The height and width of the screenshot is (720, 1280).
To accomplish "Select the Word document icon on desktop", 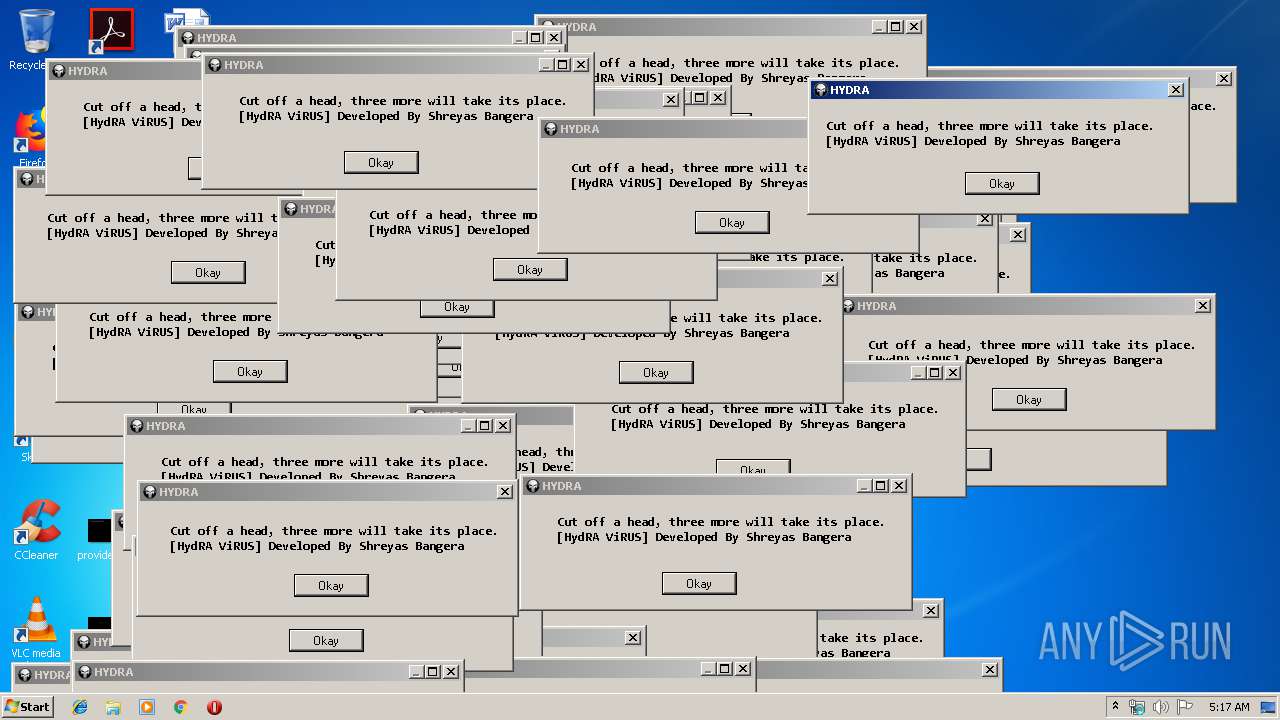I will pos(188,18).
